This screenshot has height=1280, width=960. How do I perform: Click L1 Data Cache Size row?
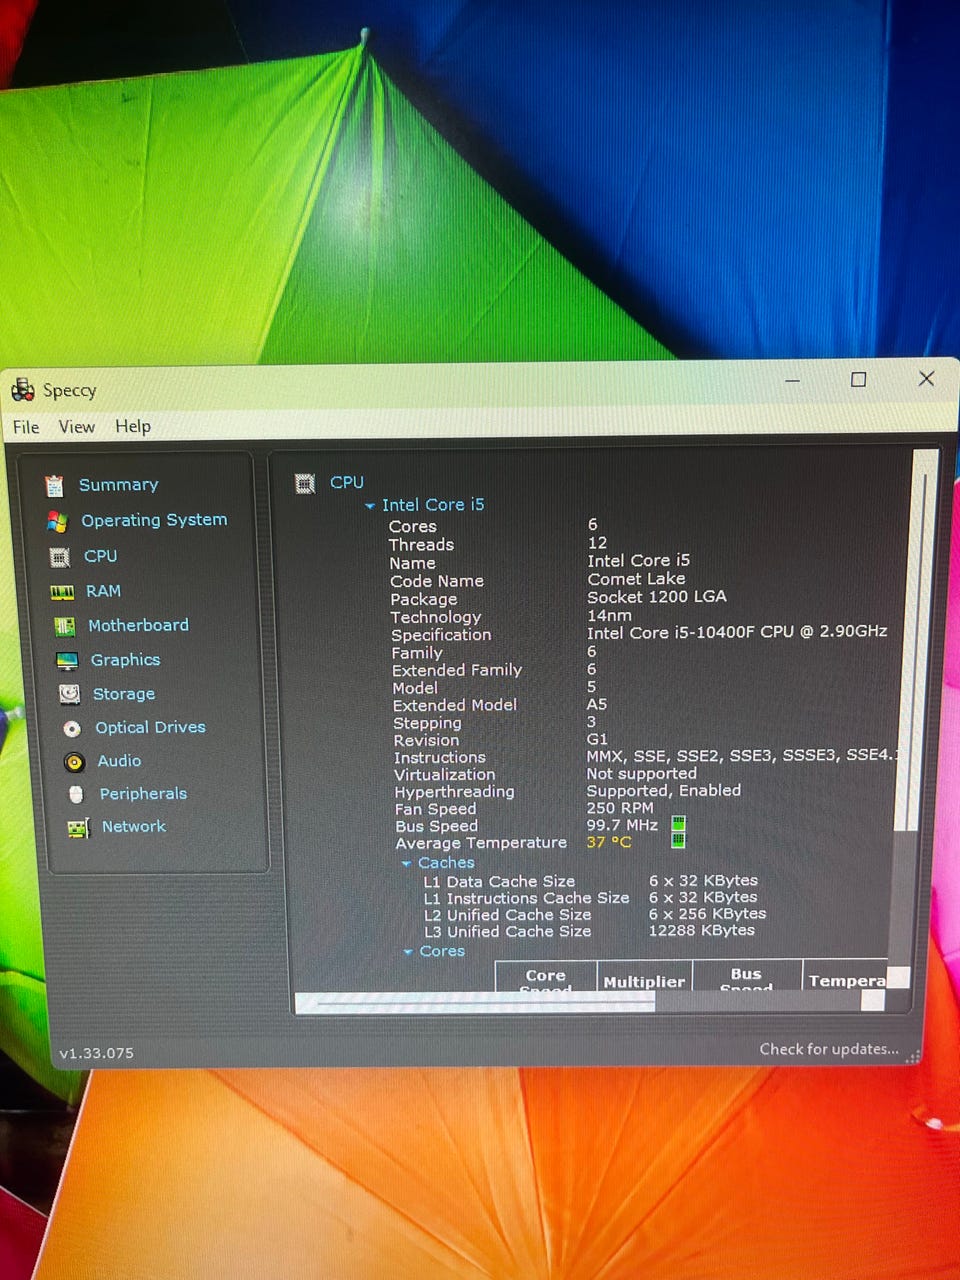pyautogui.click(x=590, y=881)
